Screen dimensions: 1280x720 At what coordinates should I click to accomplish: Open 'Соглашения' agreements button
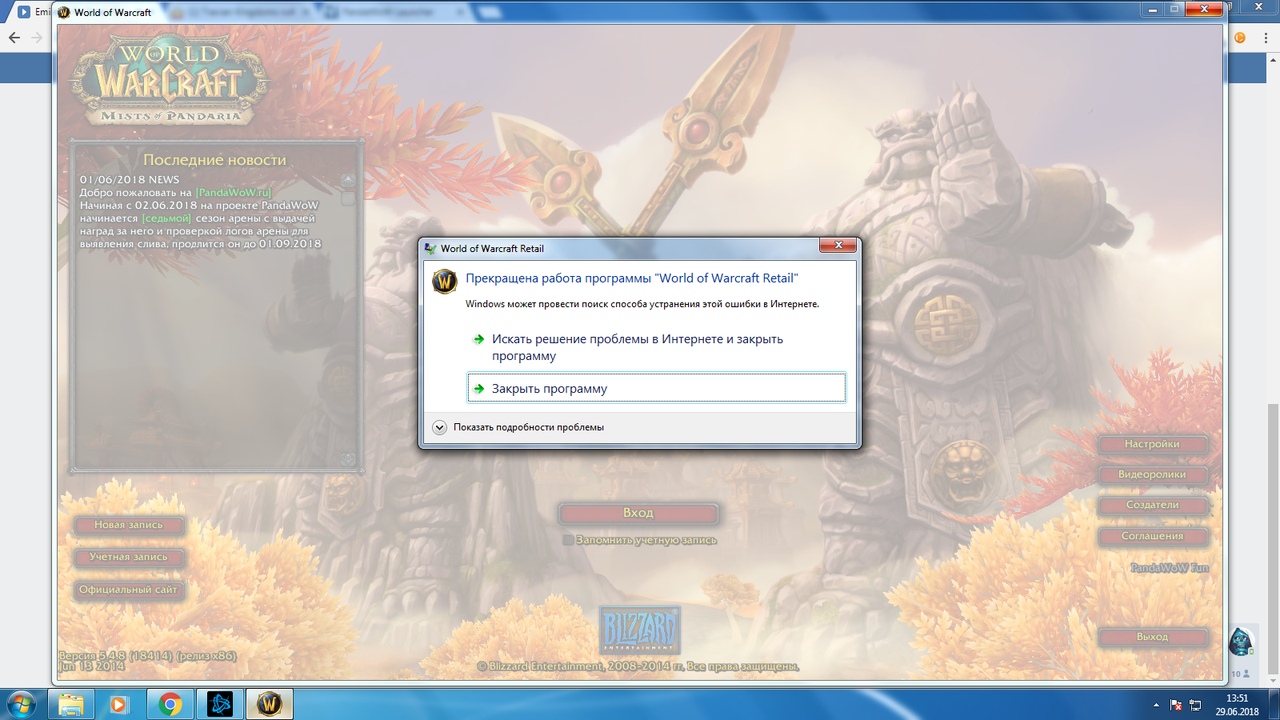point(1152,536)
